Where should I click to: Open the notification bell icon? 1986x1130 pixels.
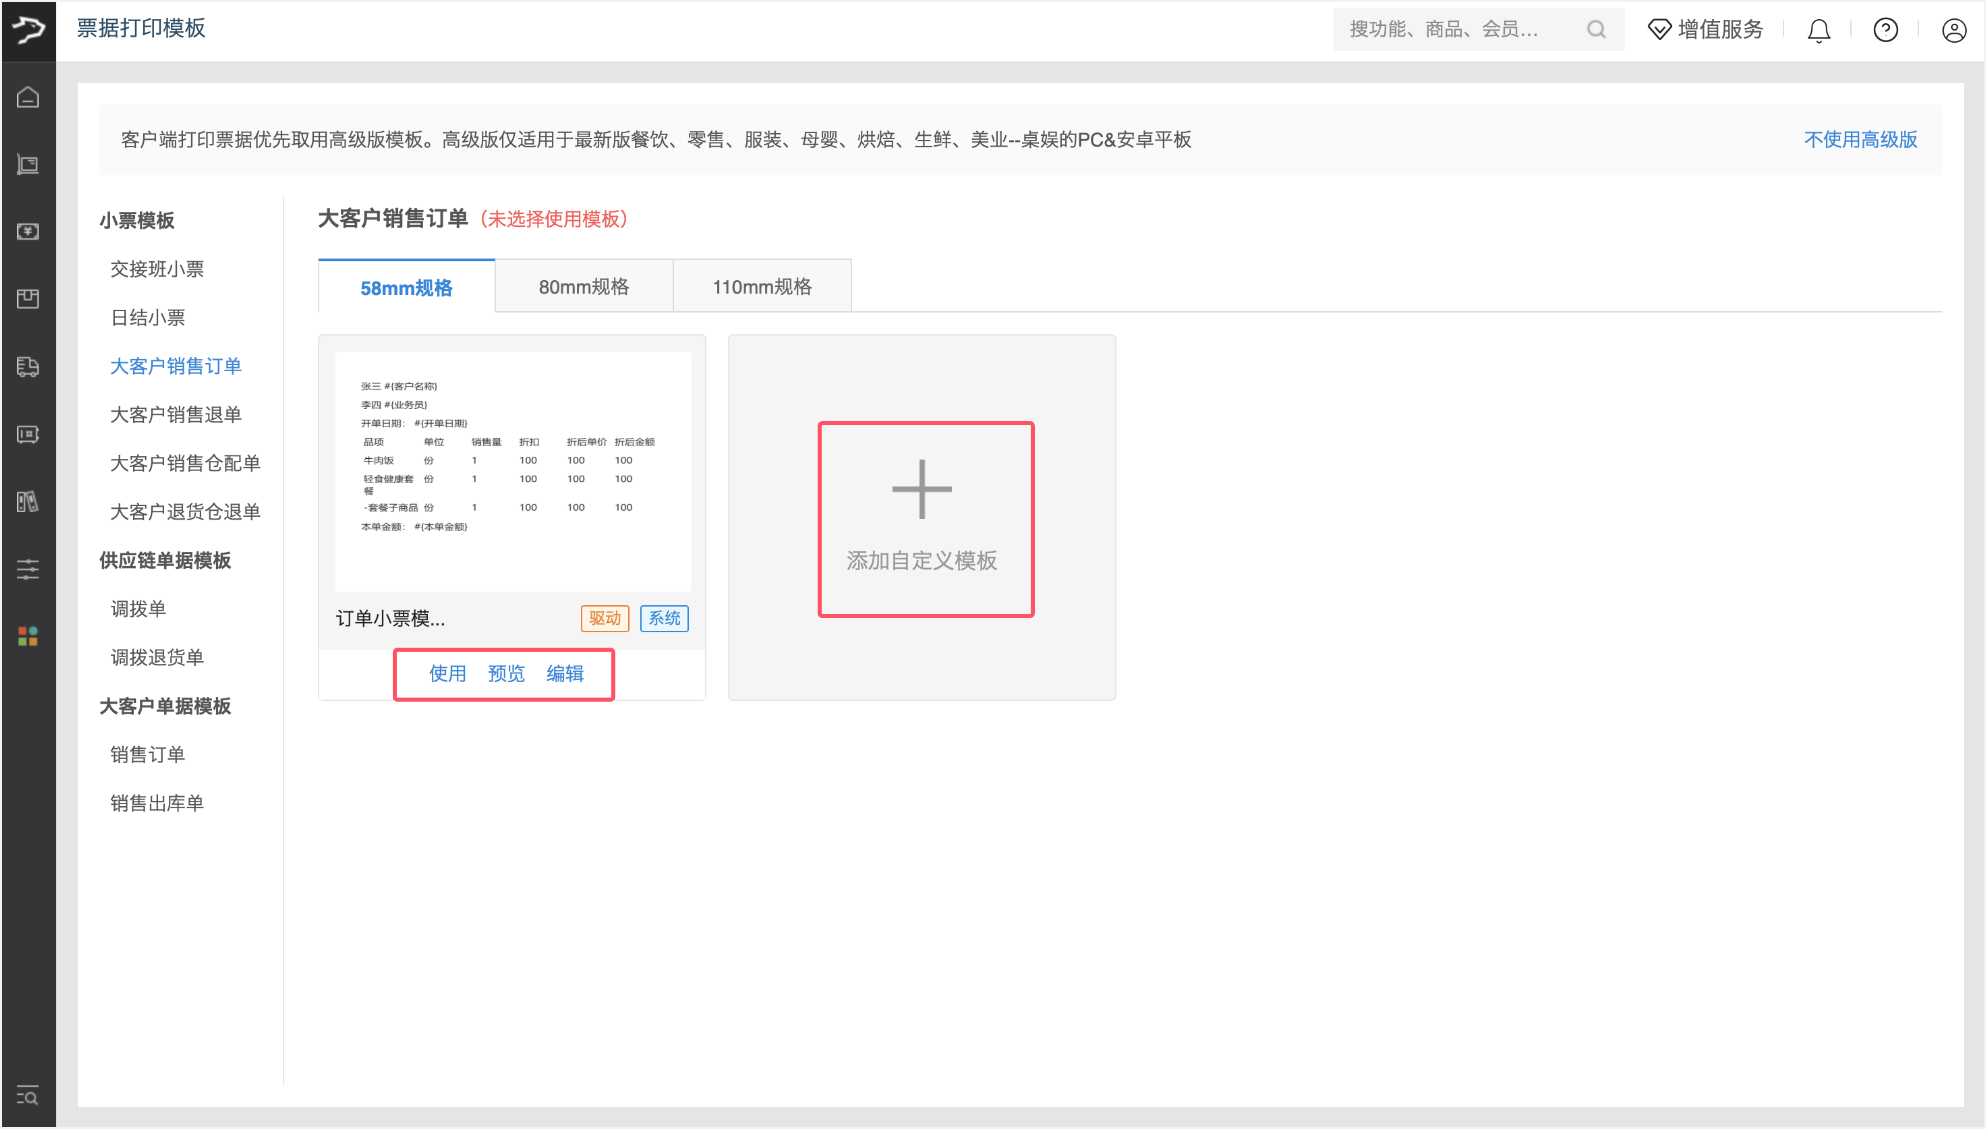(x=1819, y=30)
